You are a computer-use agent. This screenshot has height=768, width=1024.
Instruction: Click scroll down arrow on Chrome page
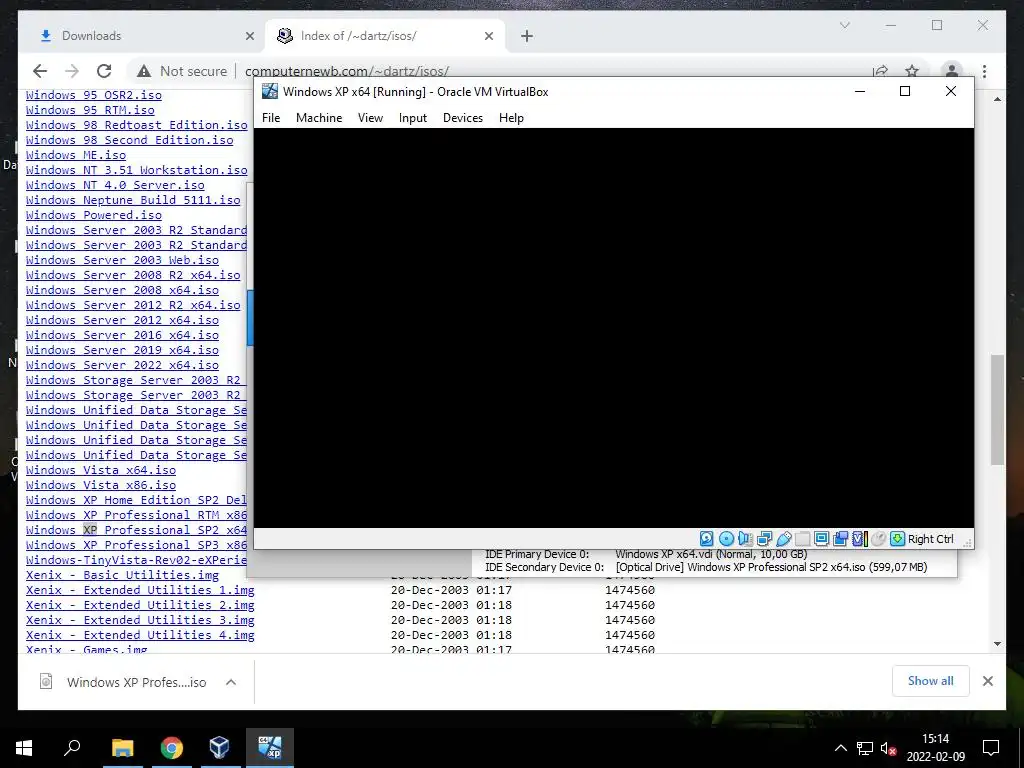click(997, 644)
